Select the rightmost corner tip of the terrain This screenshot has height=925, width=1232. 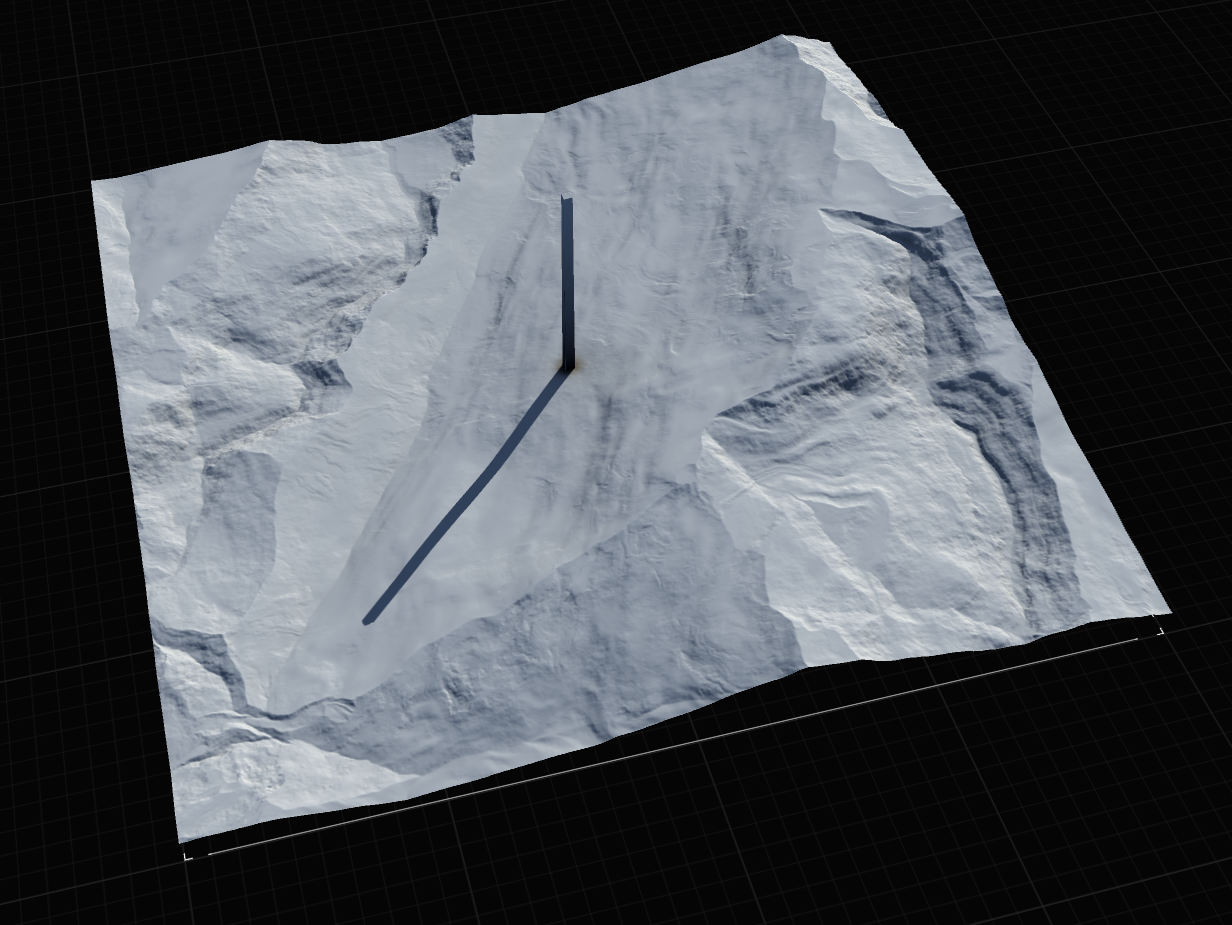tap(1167, 610)
